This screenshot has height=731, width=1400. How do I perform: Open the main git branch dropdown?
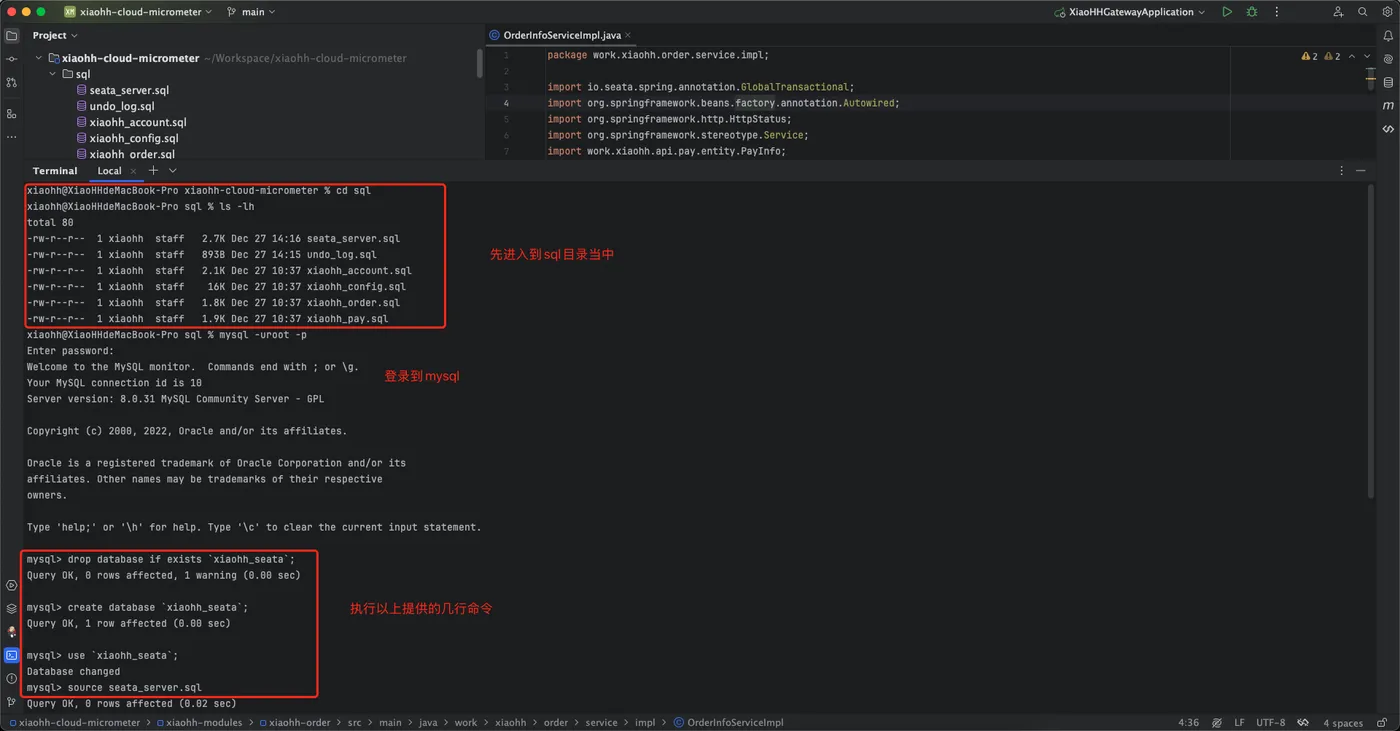[251, 12]
